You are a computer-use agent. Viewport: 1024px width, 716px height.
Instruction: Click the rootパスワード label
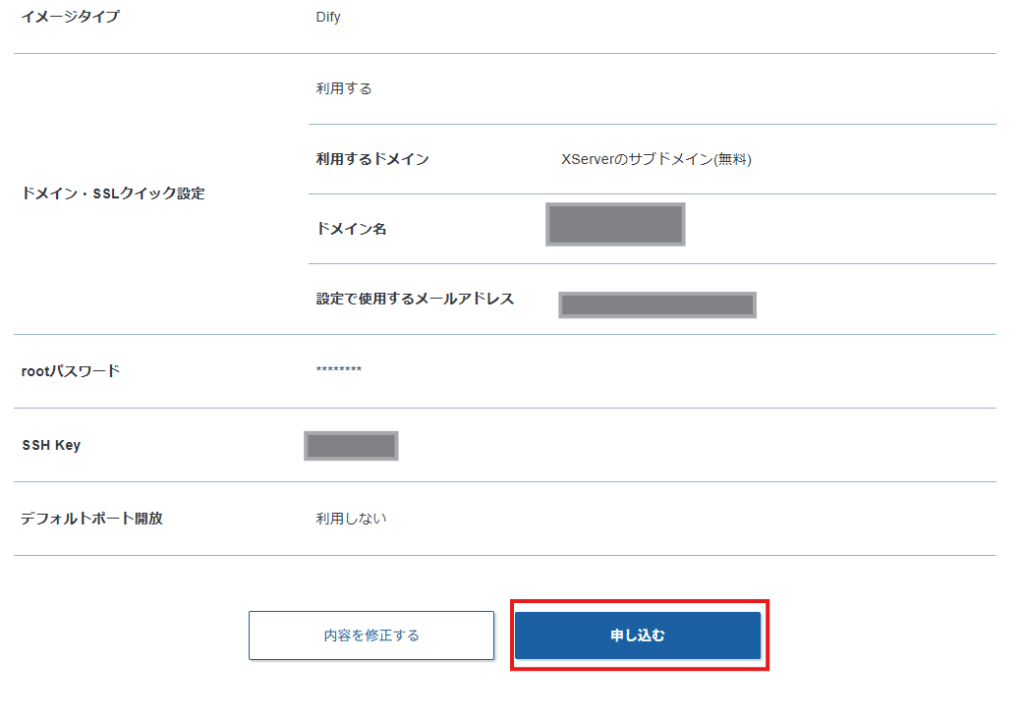70,371
